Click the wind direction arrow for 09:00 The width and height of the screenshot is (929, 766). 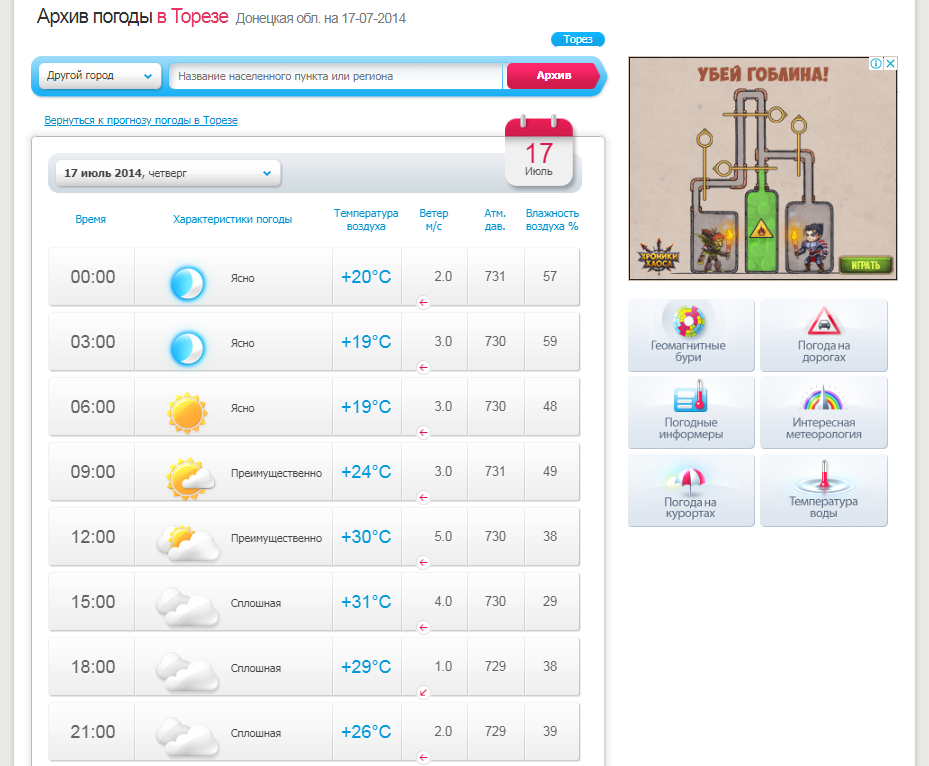click(x=423, y=498)
